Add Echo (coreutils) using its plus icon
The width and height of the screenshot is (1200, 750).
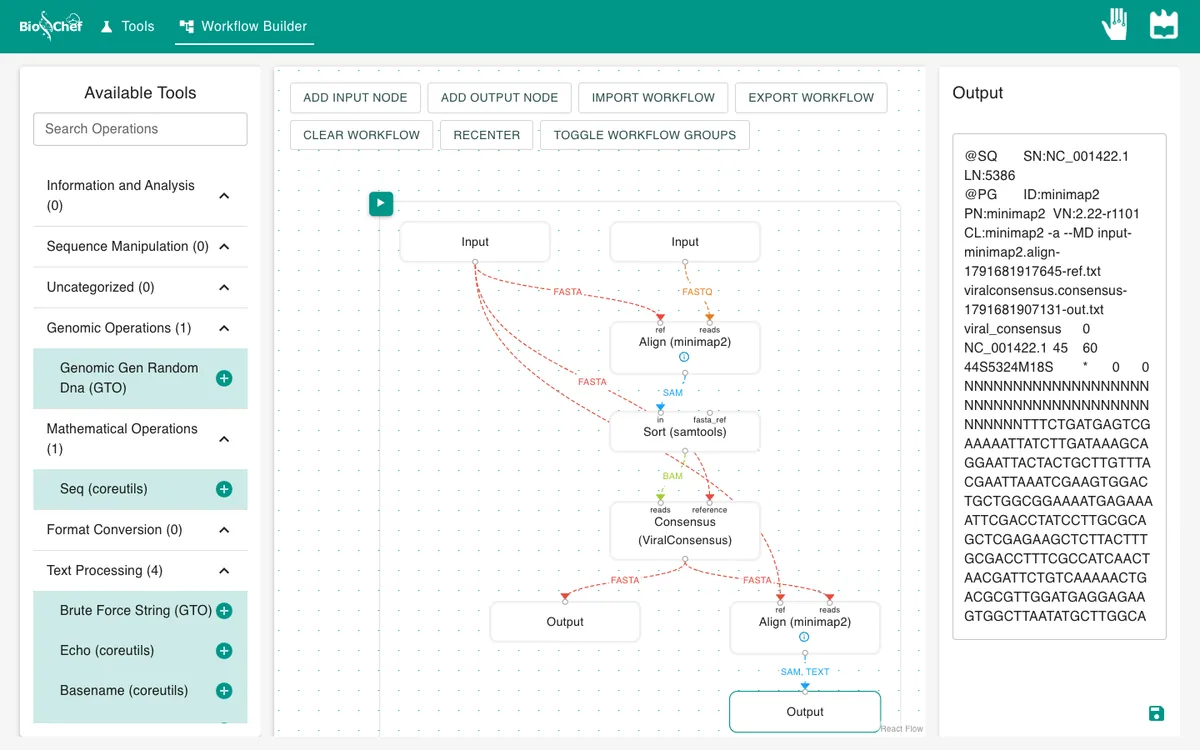tap(224, 651)
